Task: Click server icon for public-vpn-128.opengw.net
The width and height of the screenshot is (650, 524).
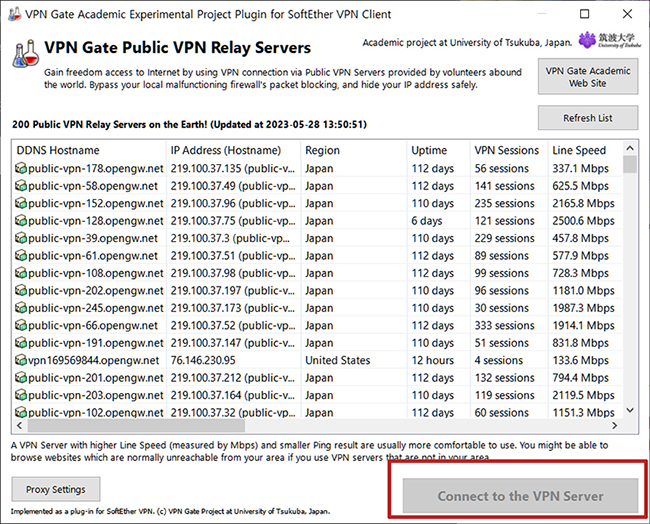Action: (x=21, y=221)
